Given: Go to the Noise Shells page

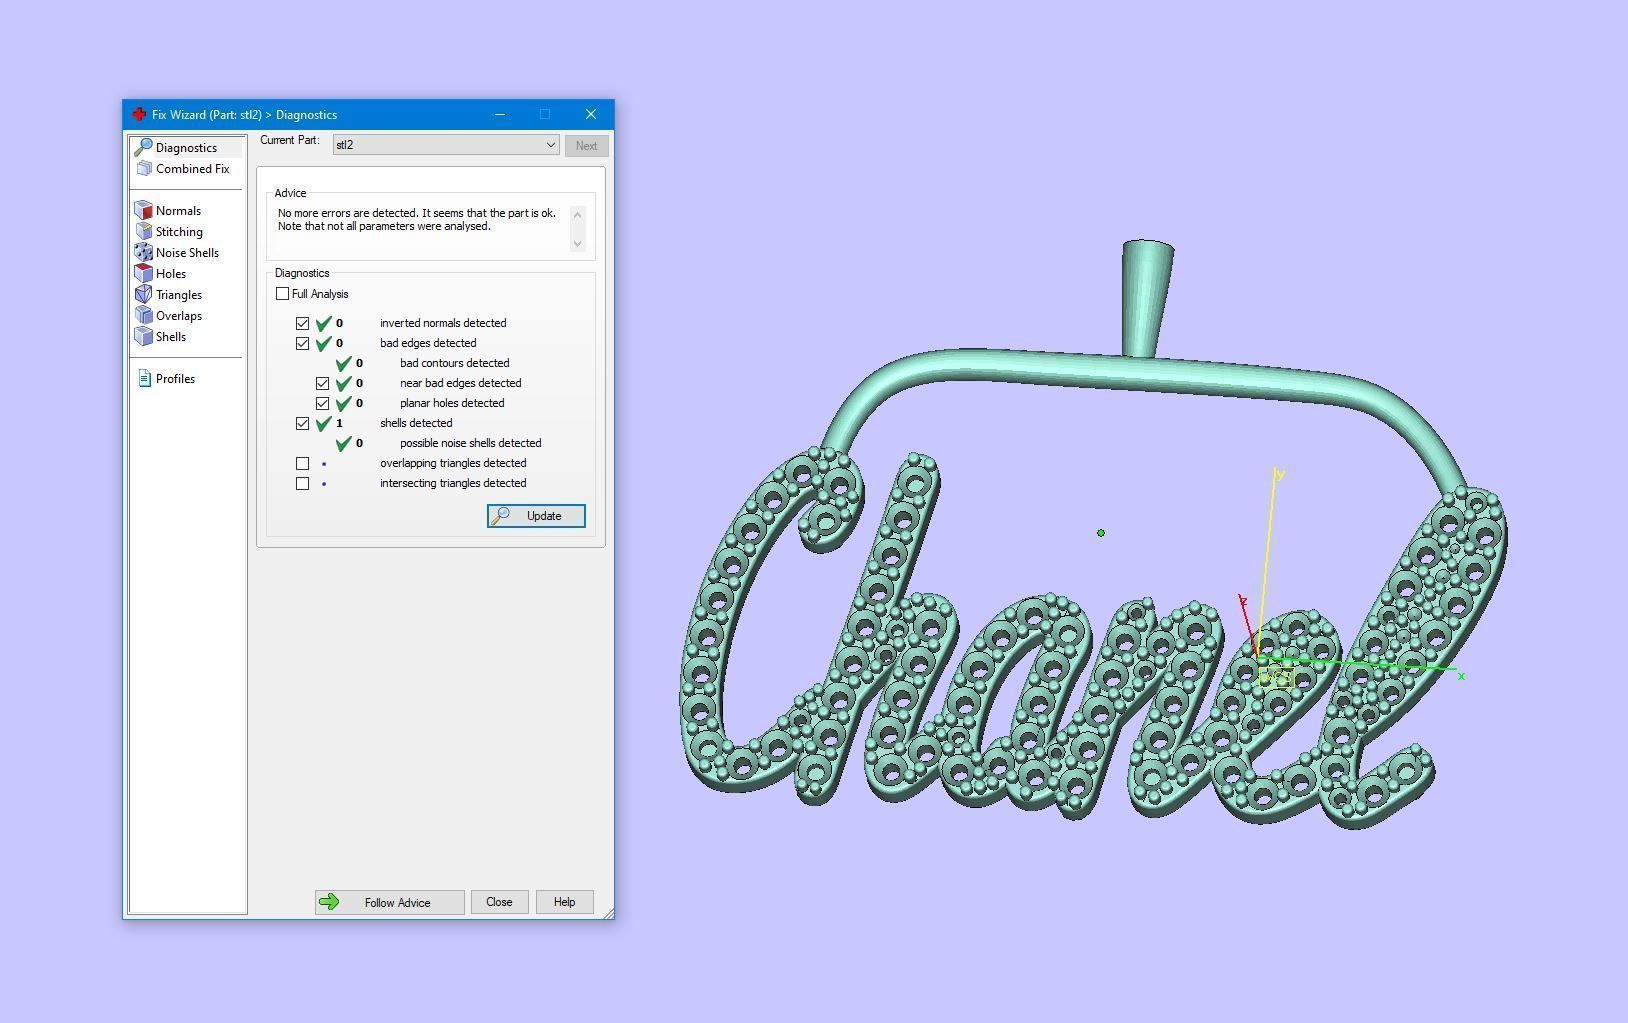Looking at the screenshot, I should [x=187, y=253].
